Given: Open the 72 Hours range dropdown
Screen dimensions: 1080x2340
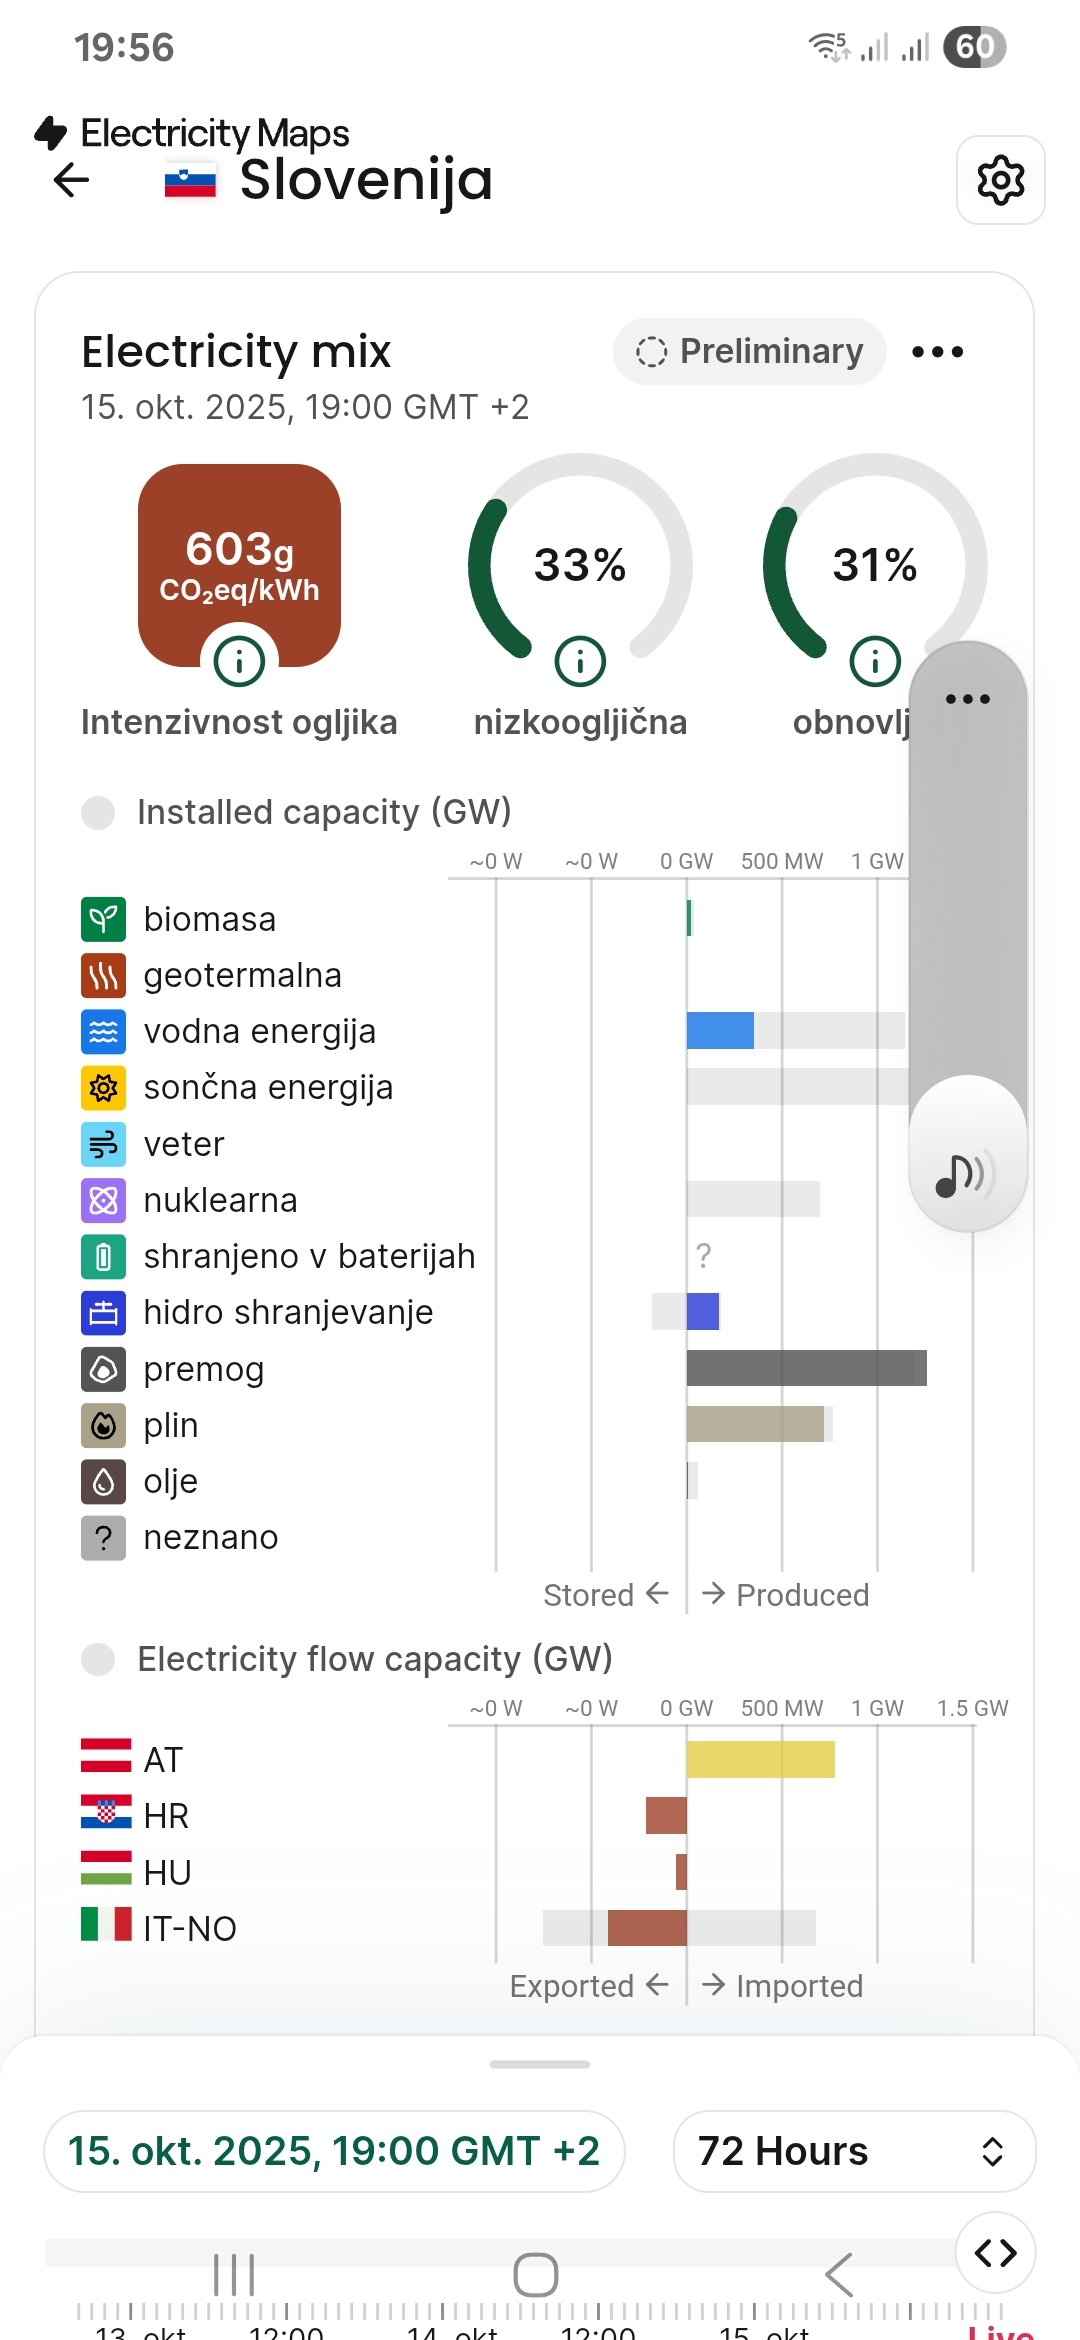Looking at the screenshot, I should [853, 2151].
